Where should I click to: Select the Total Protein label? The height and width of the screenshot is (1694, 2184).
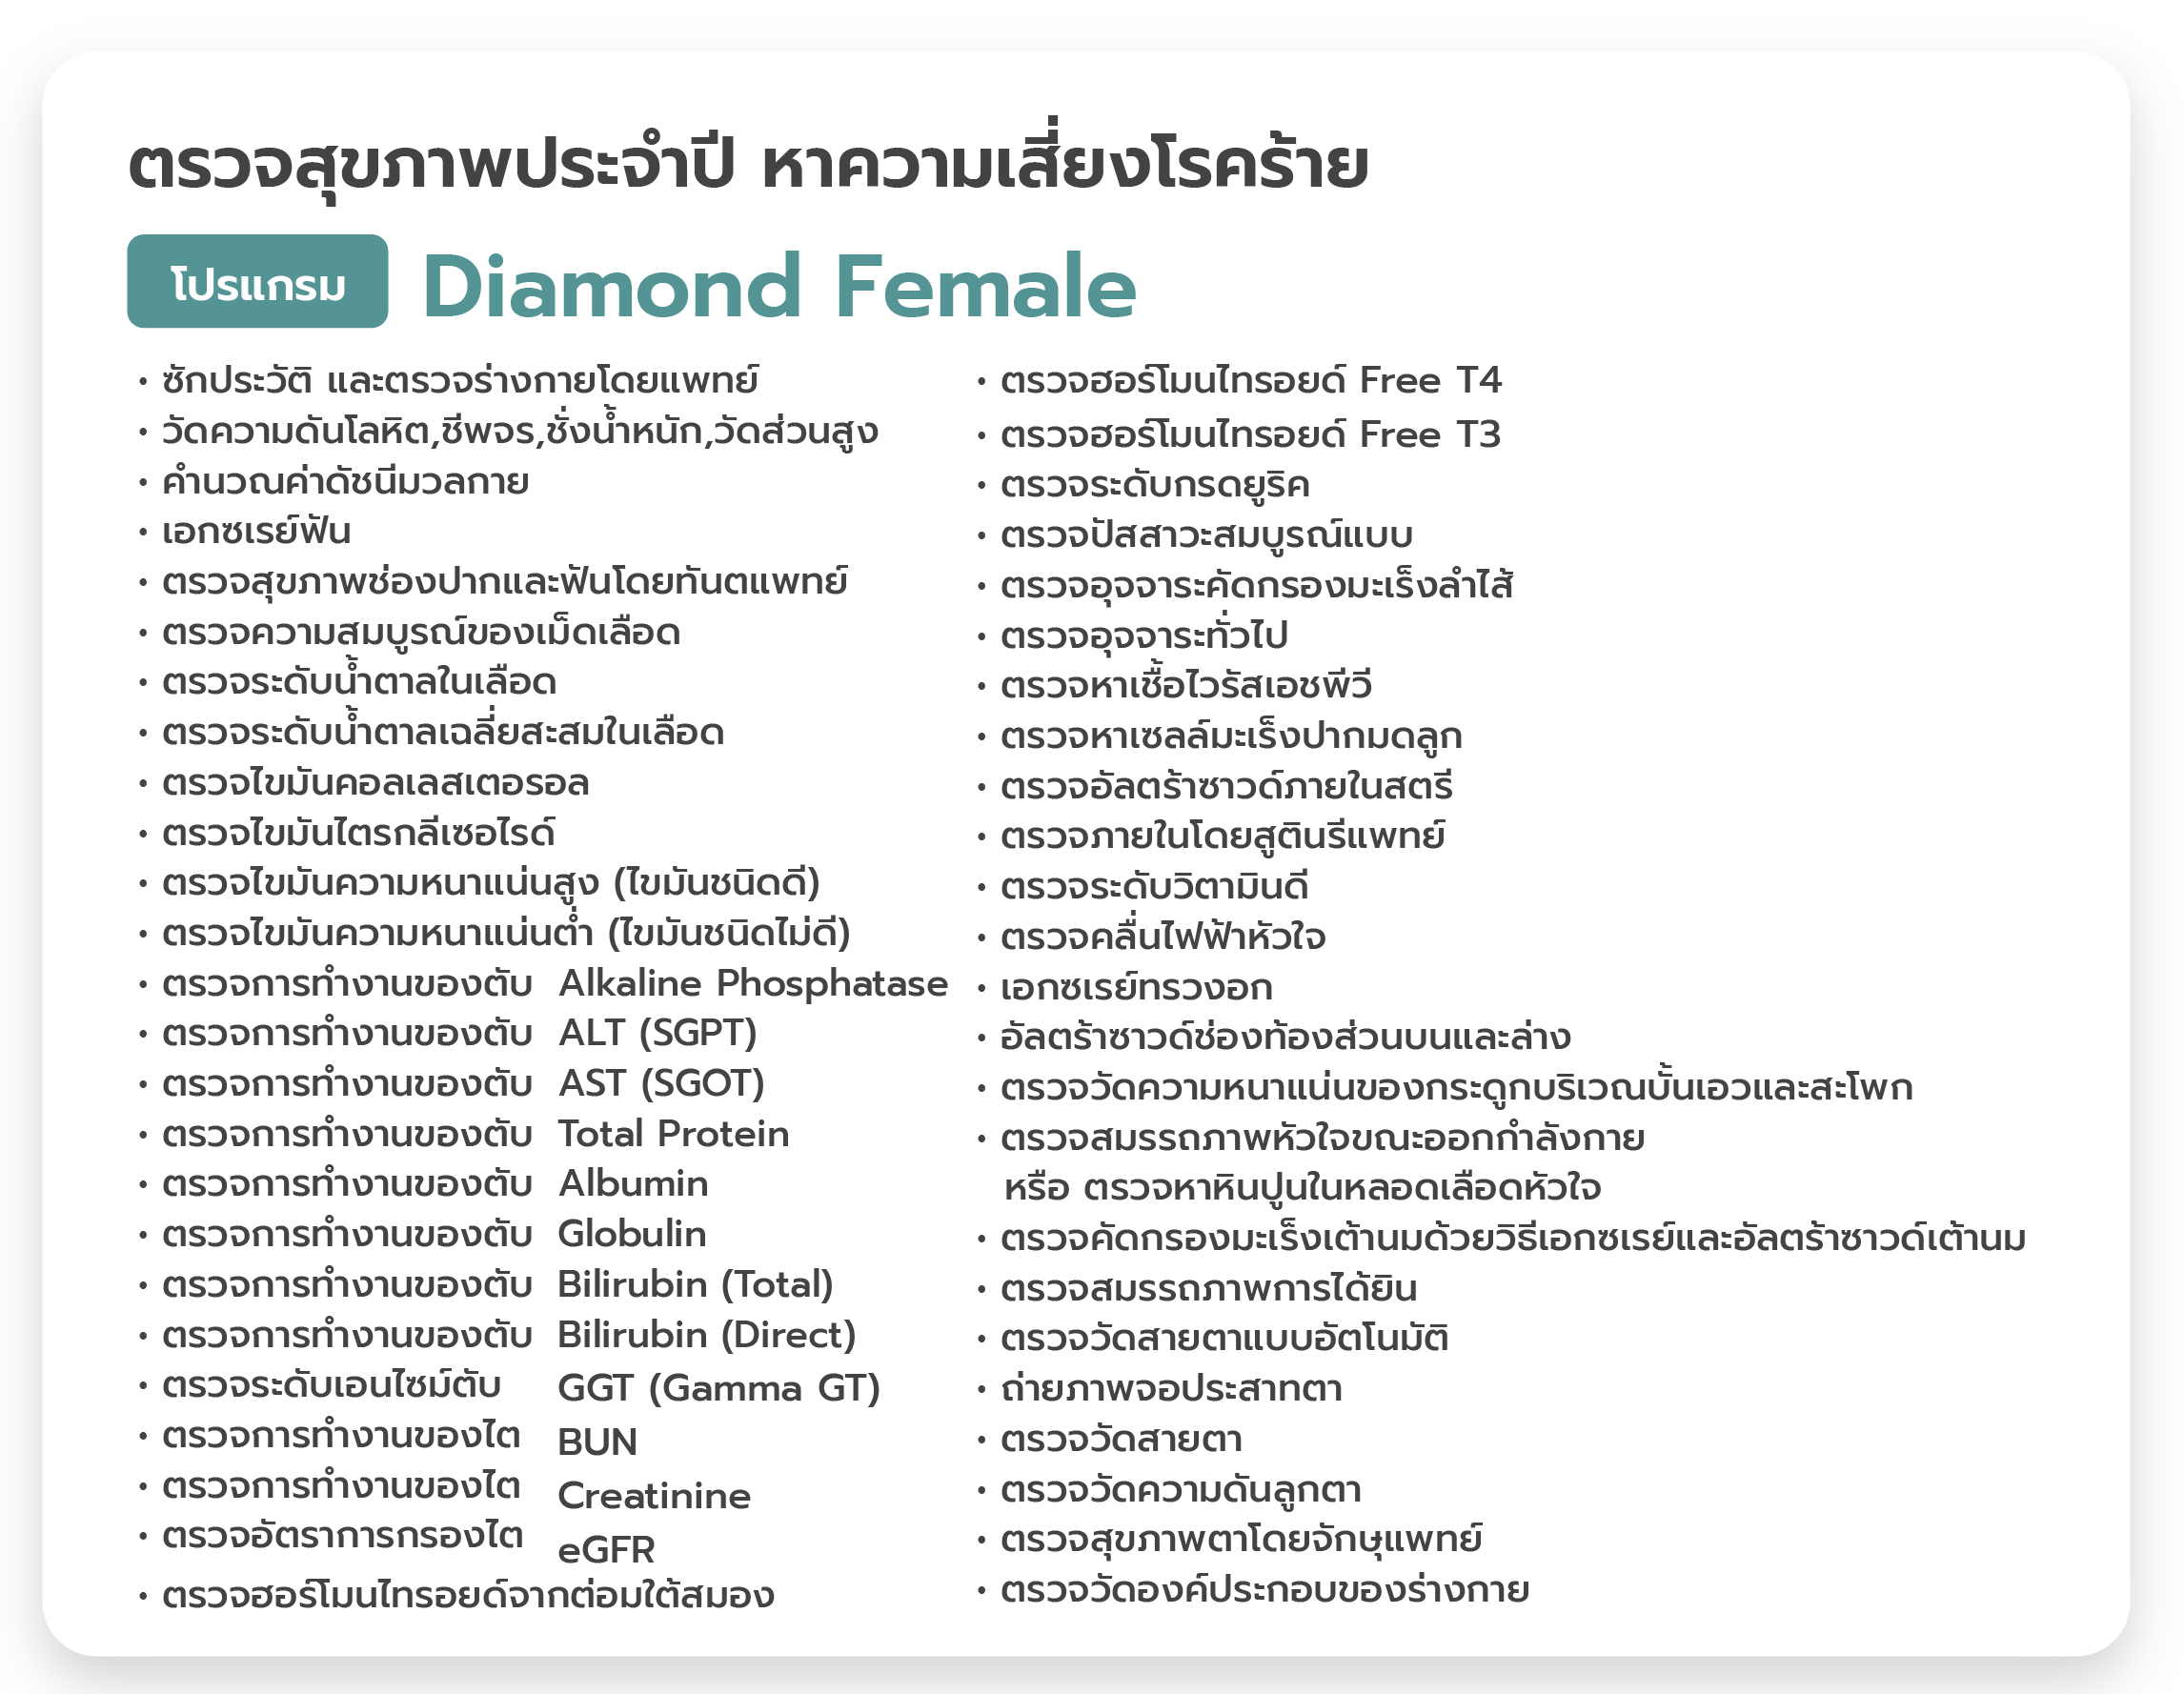[674, 1133]
